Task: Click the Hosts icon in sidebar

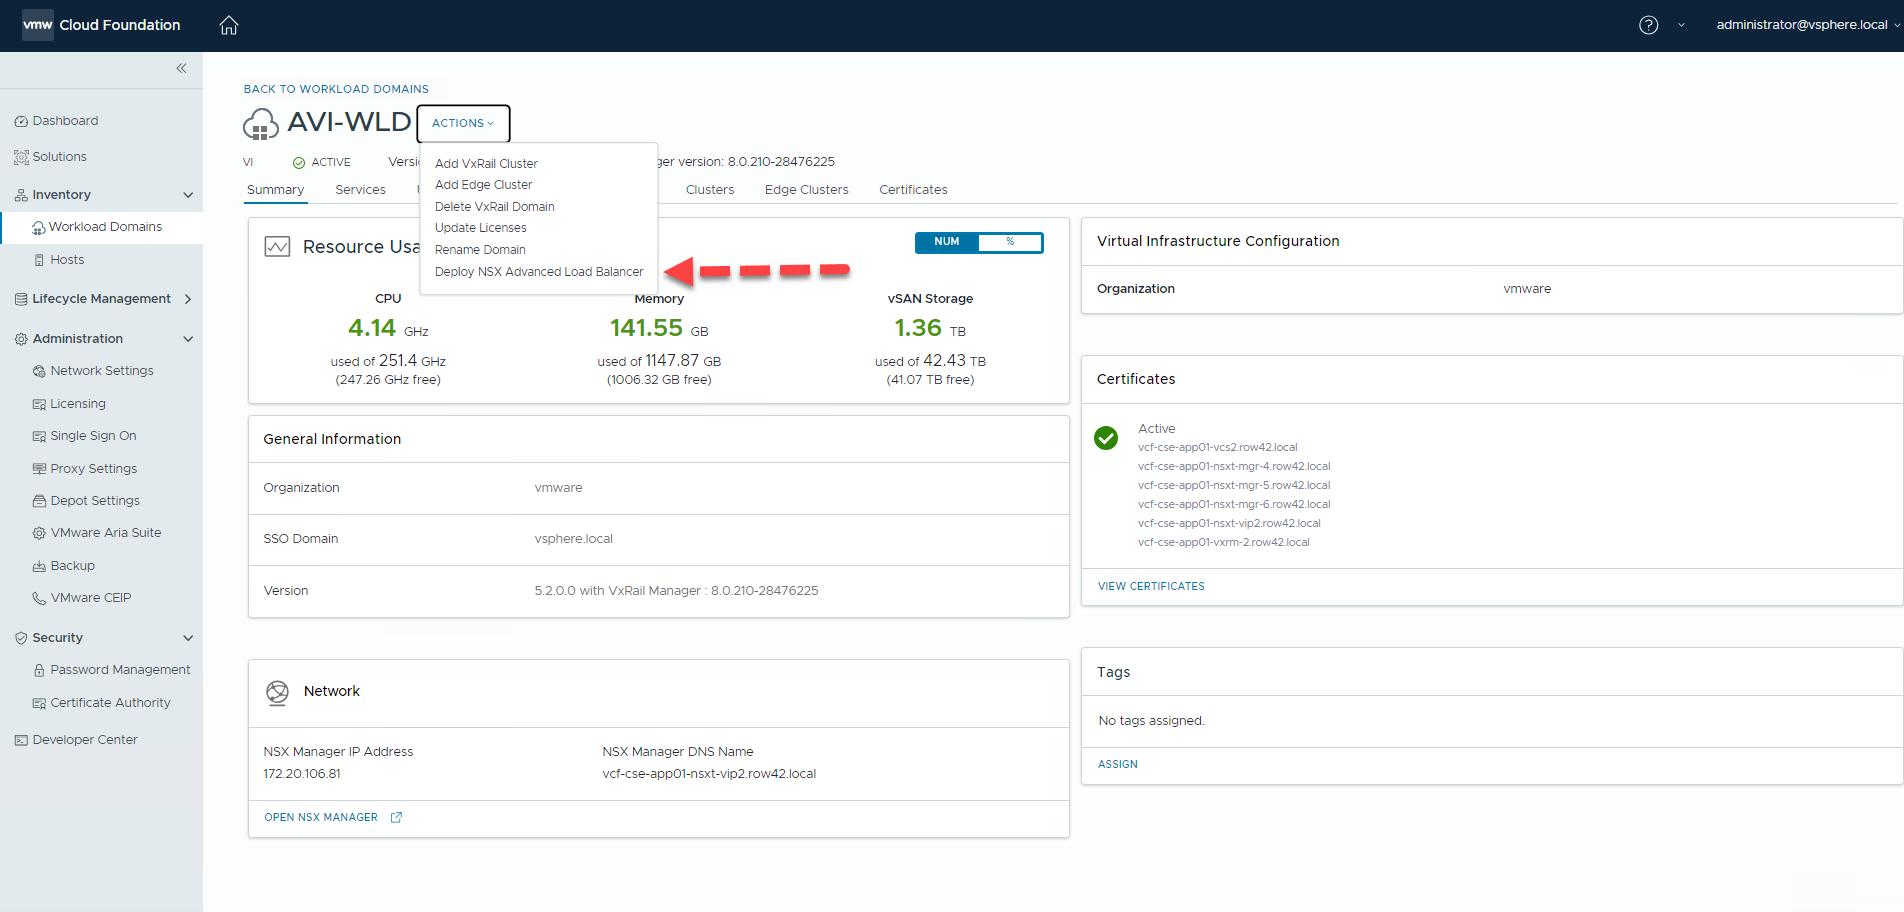Action: point(39,260)
